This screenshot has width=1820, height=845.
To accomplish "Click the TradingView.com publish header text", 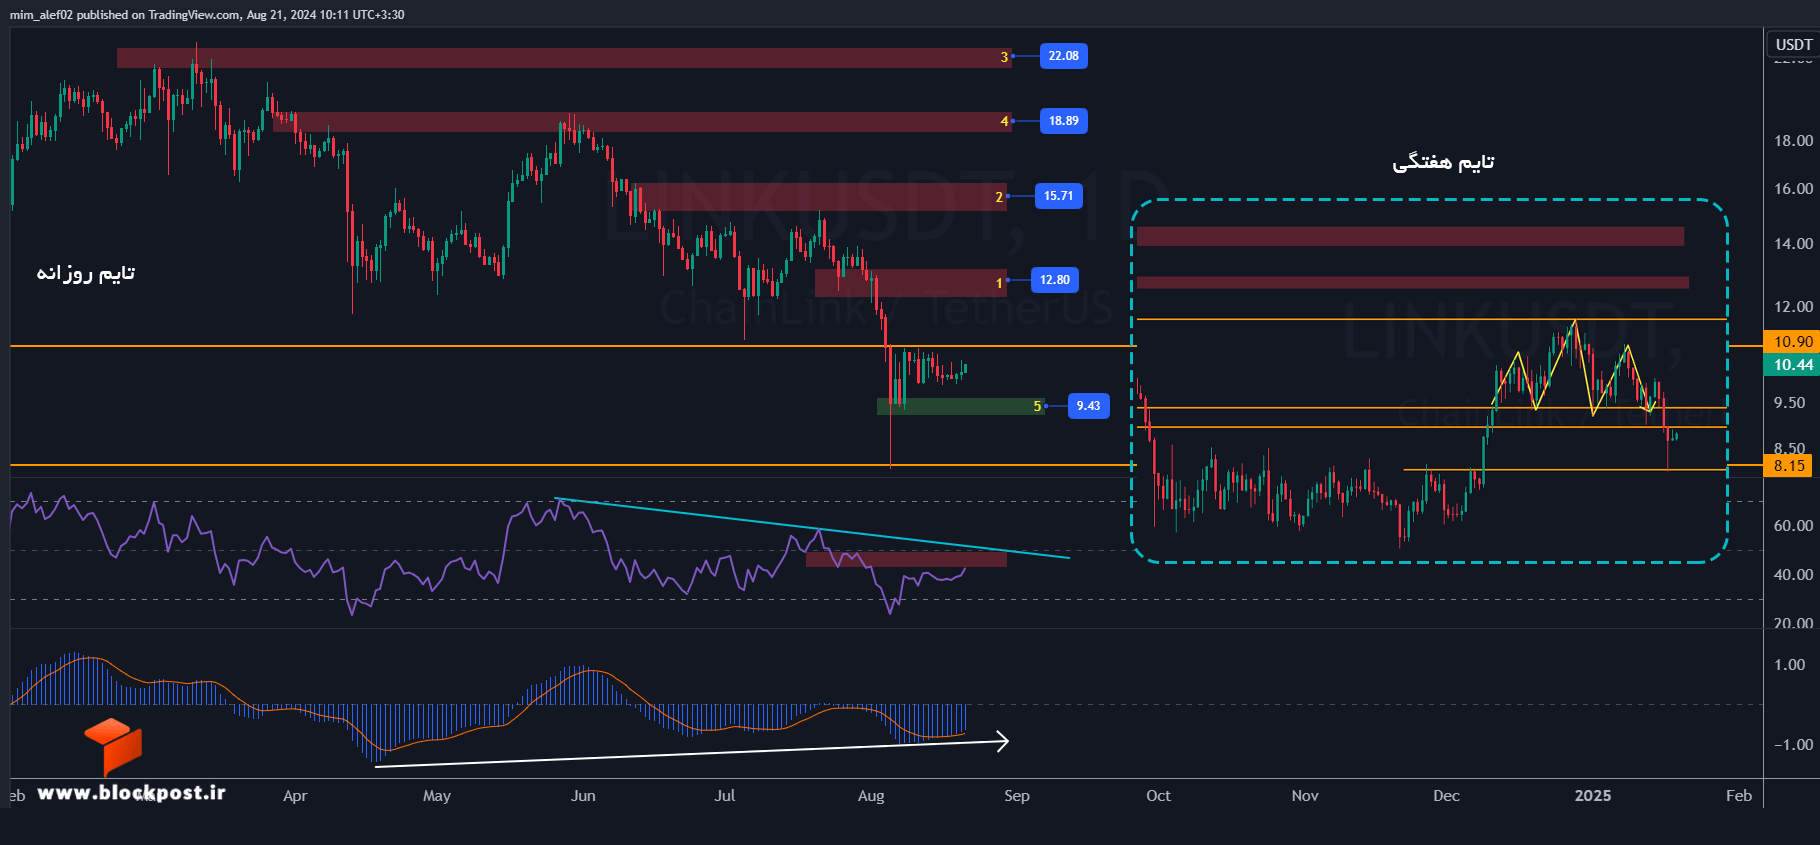I will [x=207, y=15].
